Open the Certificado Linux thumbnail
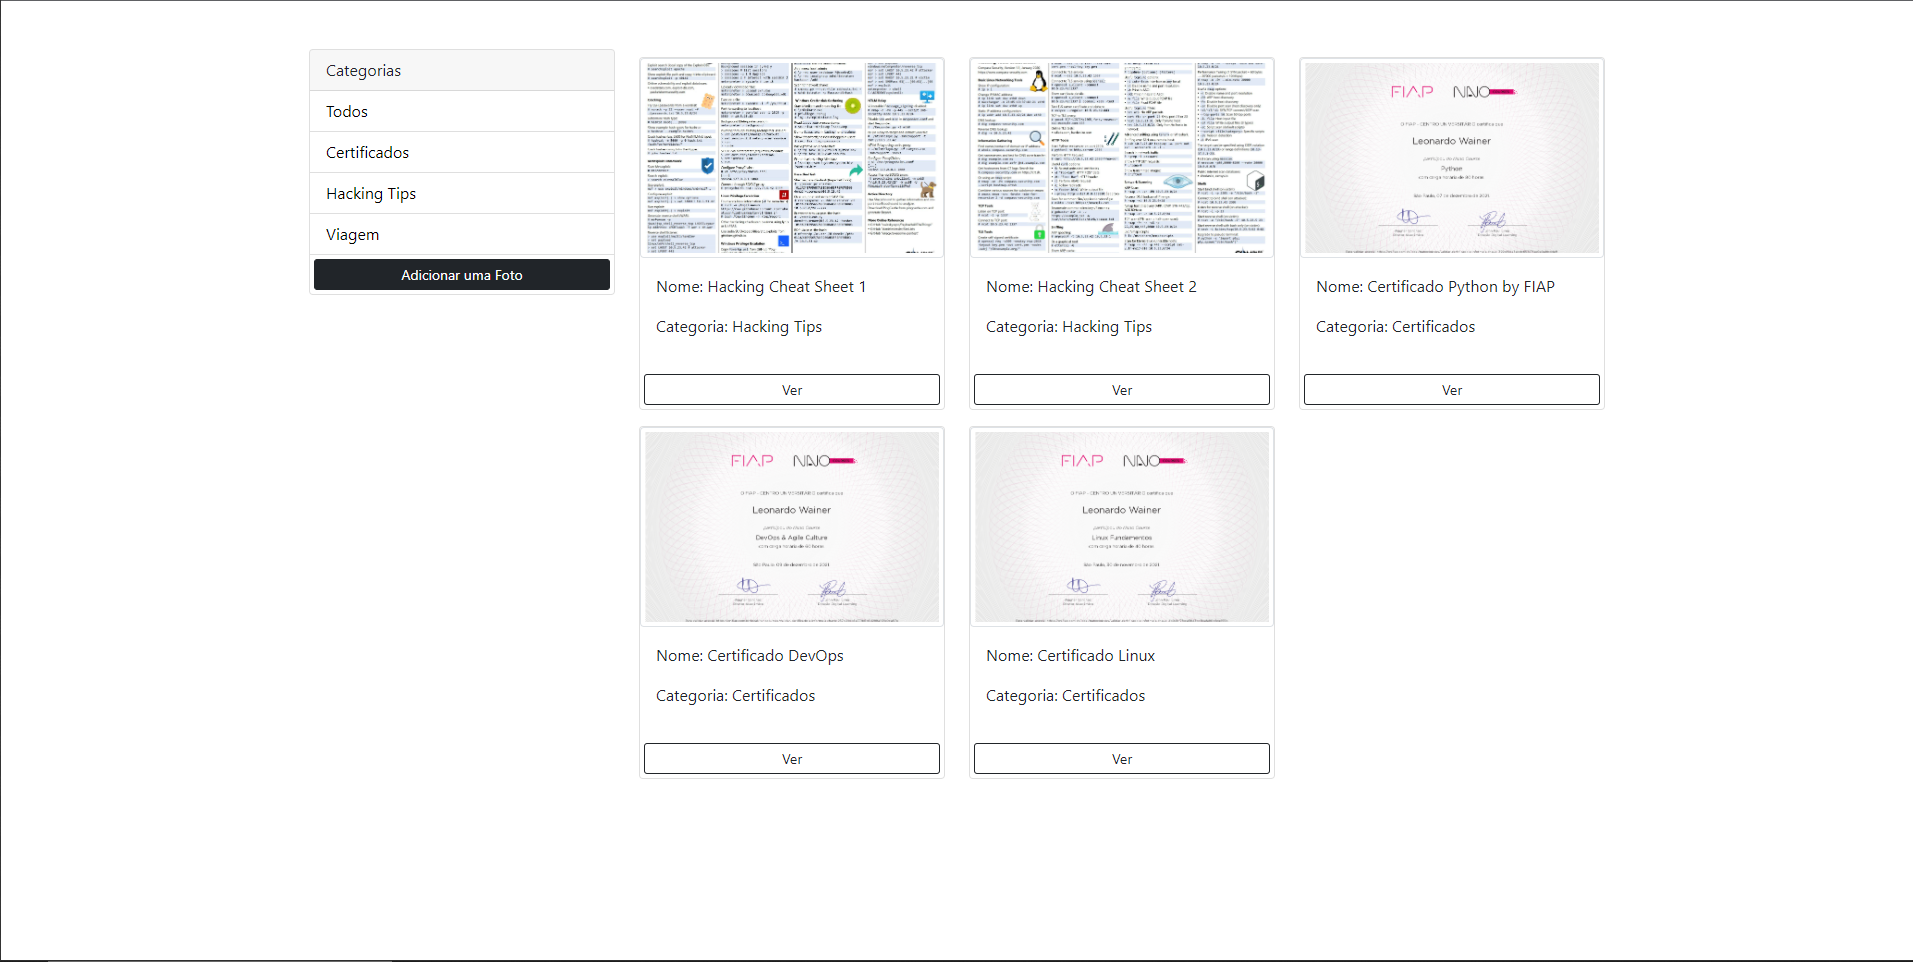1913x962 pixels. 1121,527
